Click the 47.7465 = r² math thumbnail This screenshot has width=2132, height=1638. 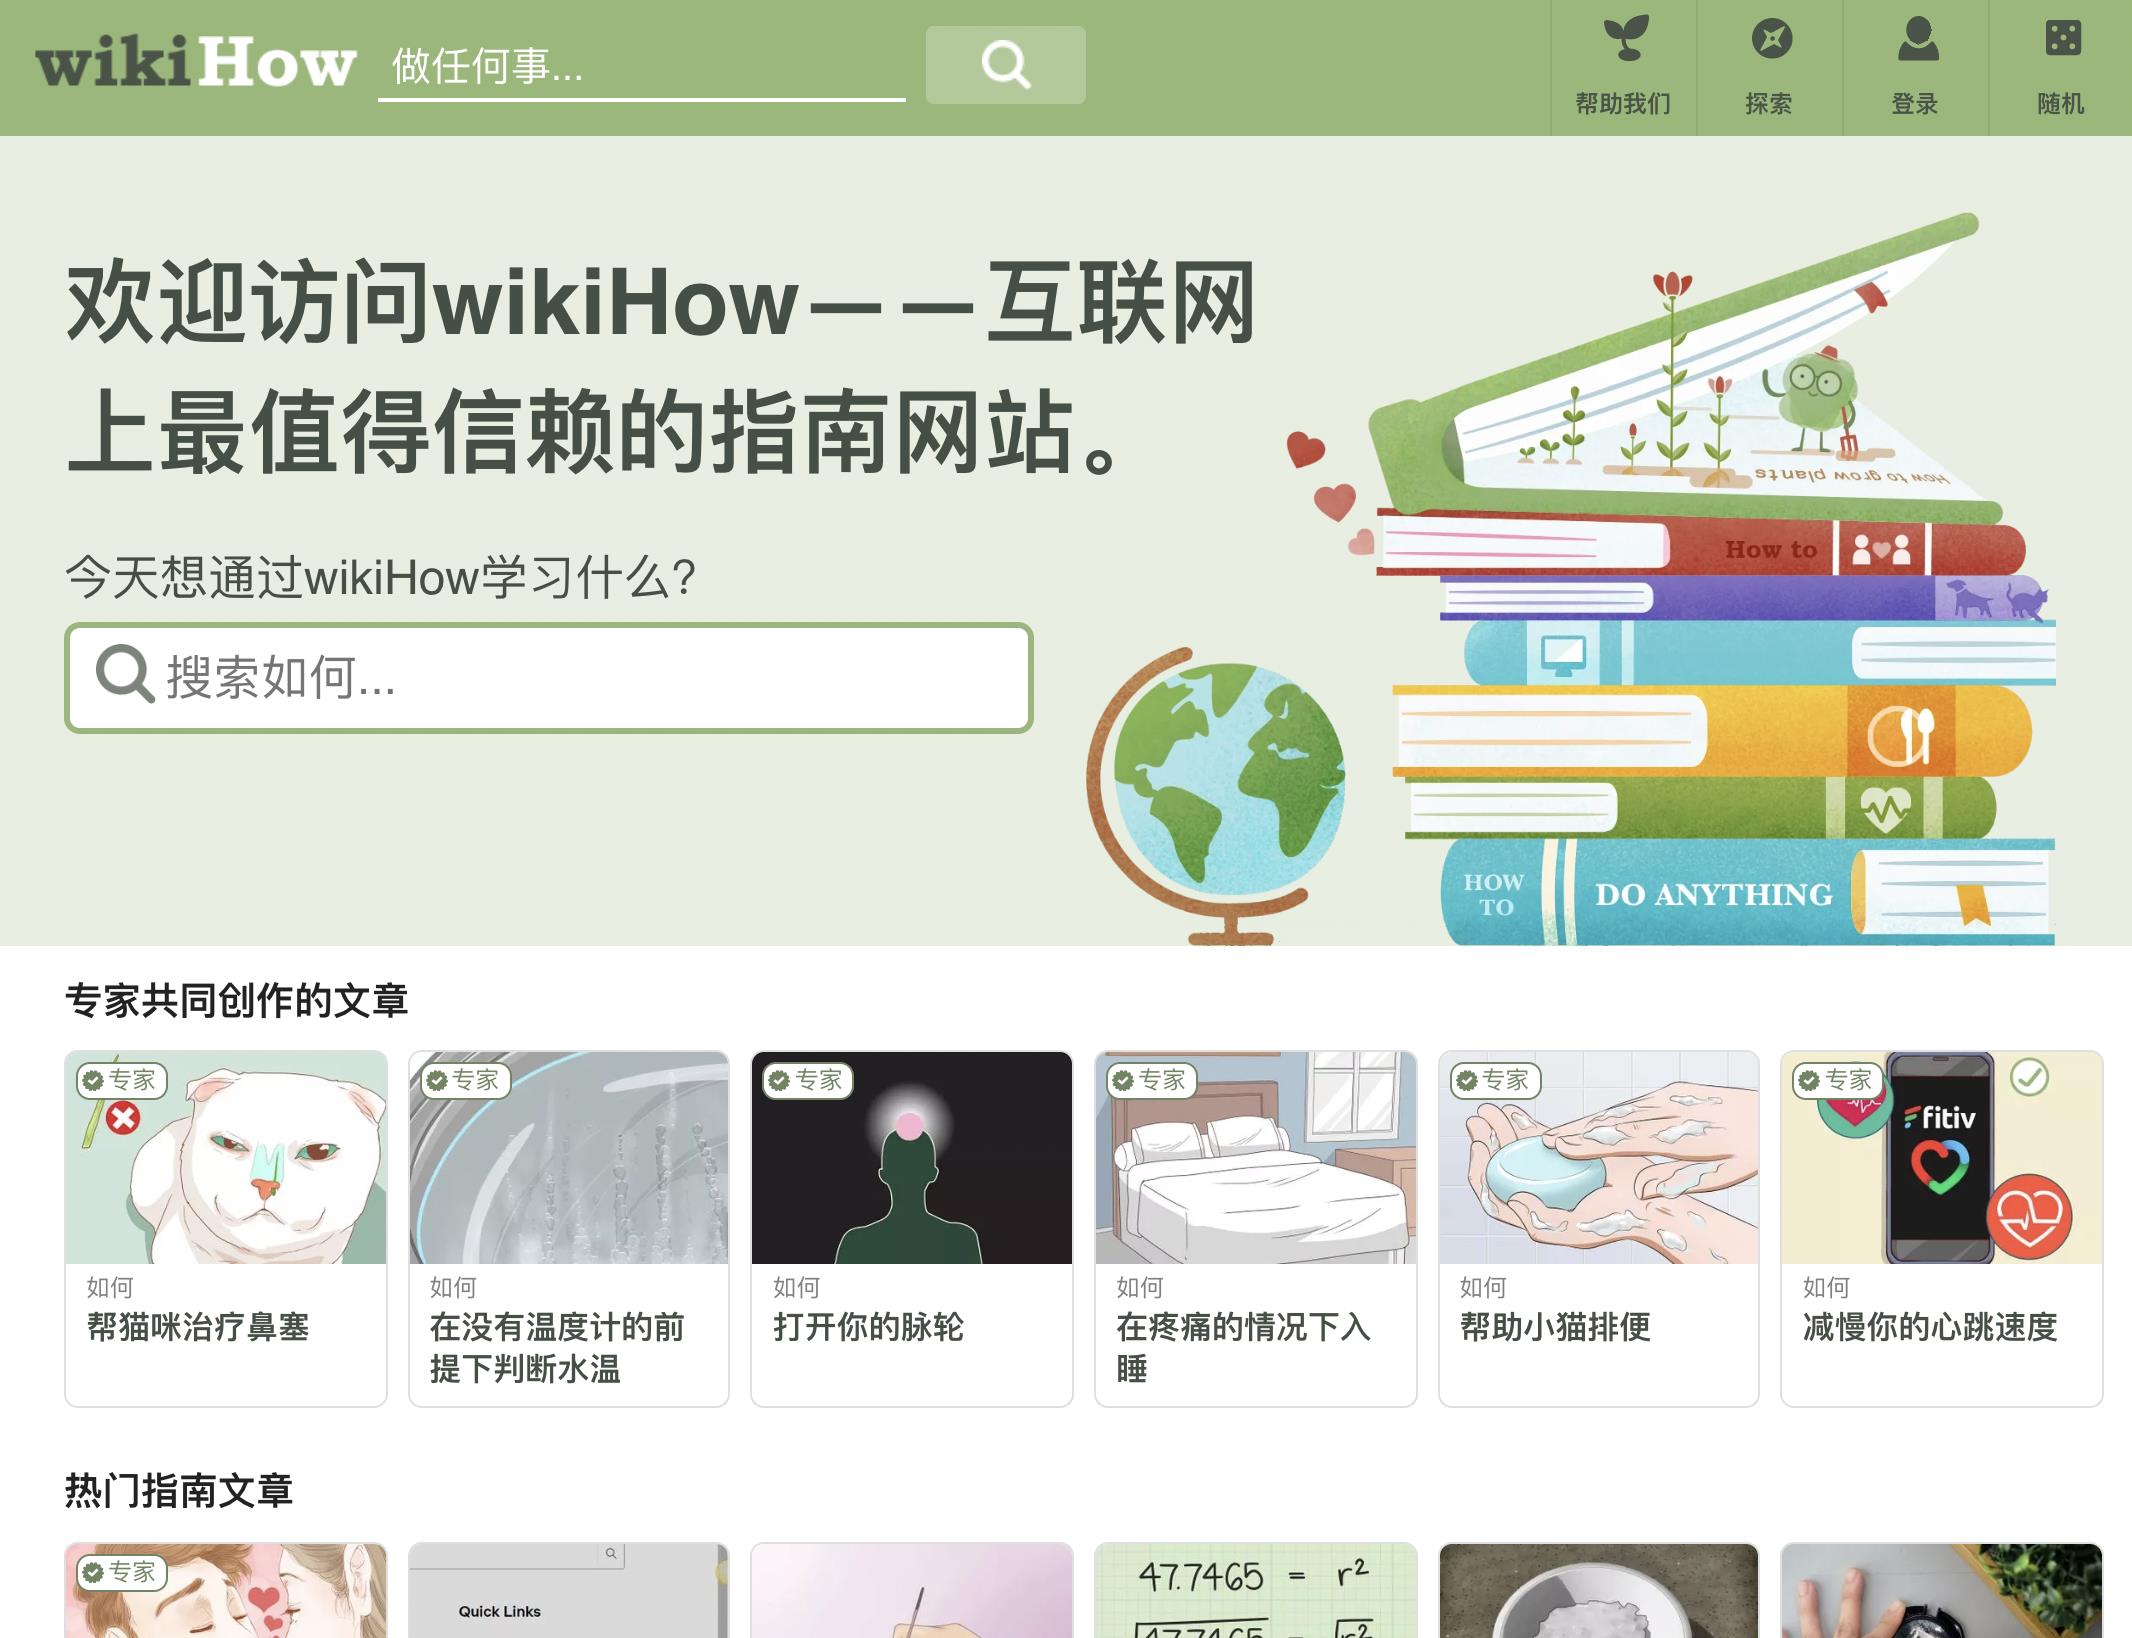pos(1256,1591)
